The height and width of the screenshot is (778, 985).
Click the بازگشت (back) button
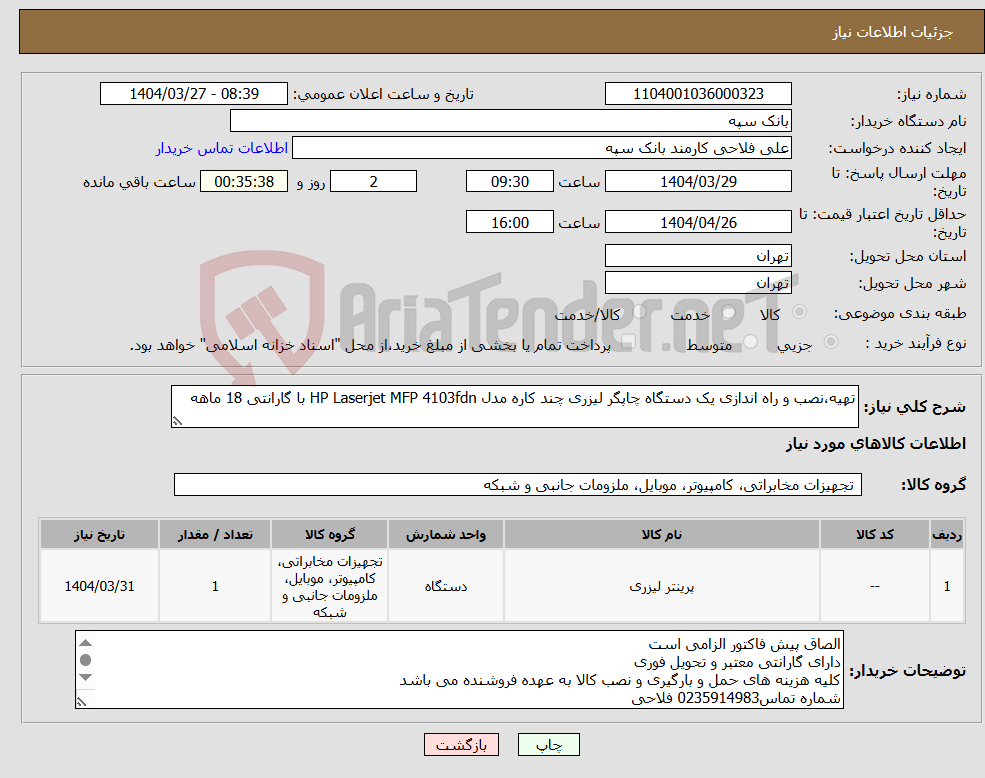[461, 745]
